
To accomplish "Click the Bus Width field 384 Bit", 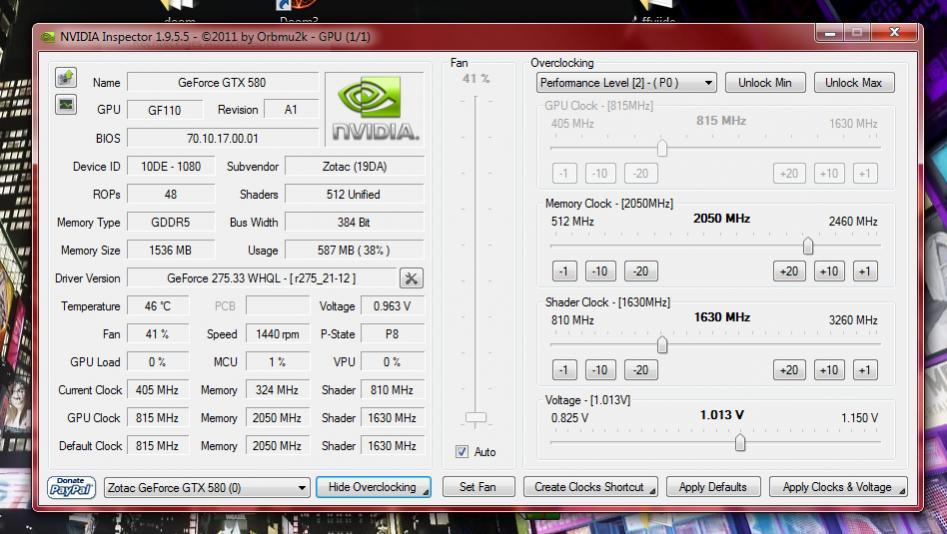I will coord(355,222).
